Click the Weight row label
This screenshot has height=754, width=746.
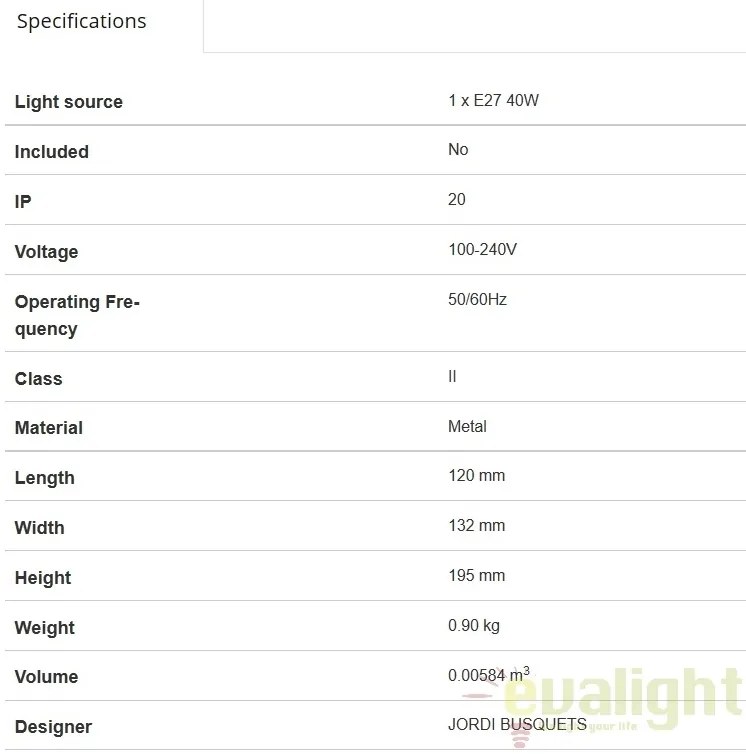[x=45, y=628]
